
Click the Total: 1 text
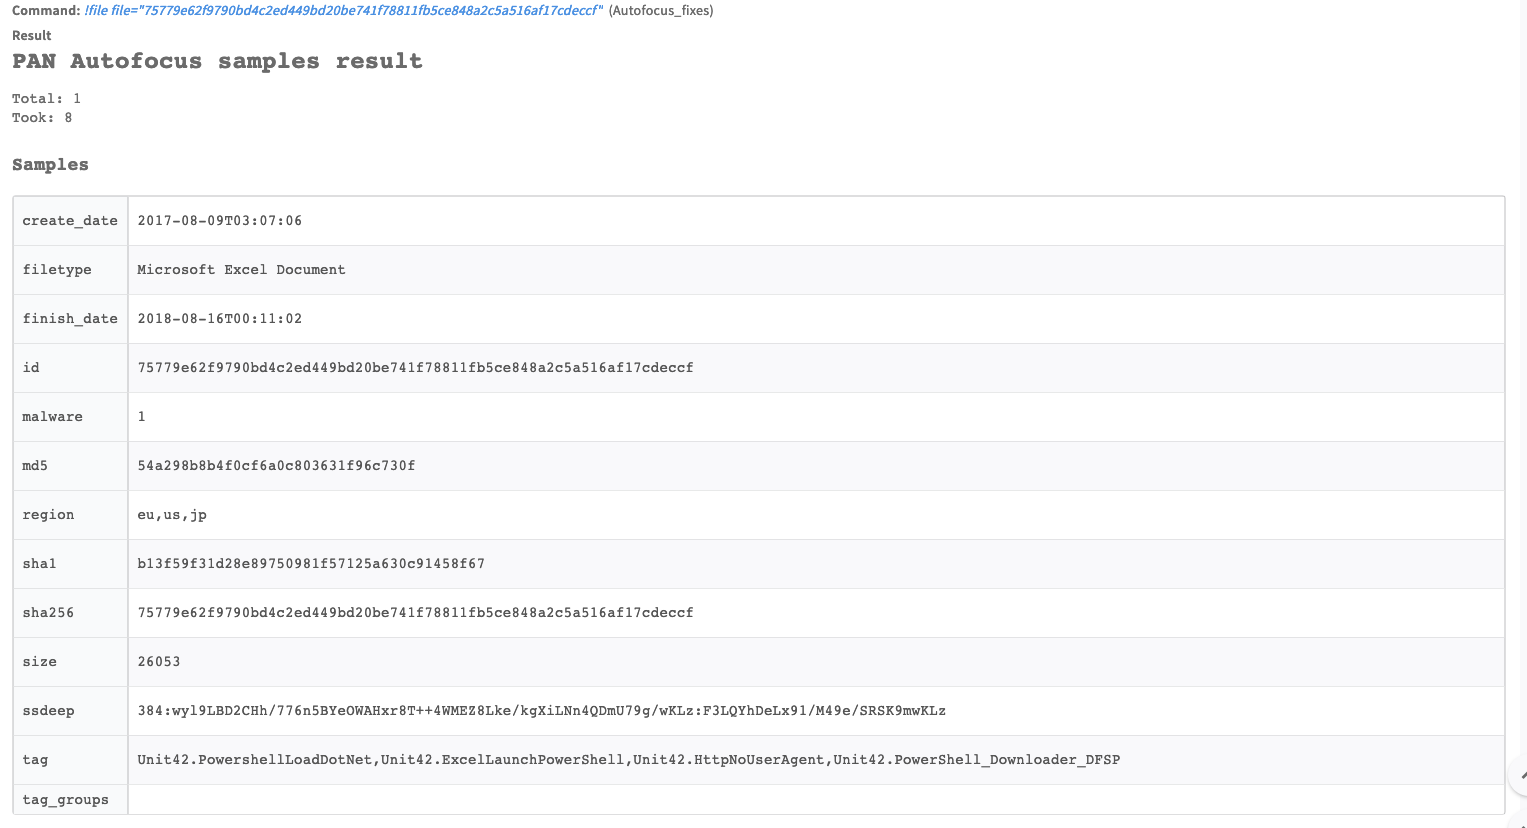click(46, 99)
